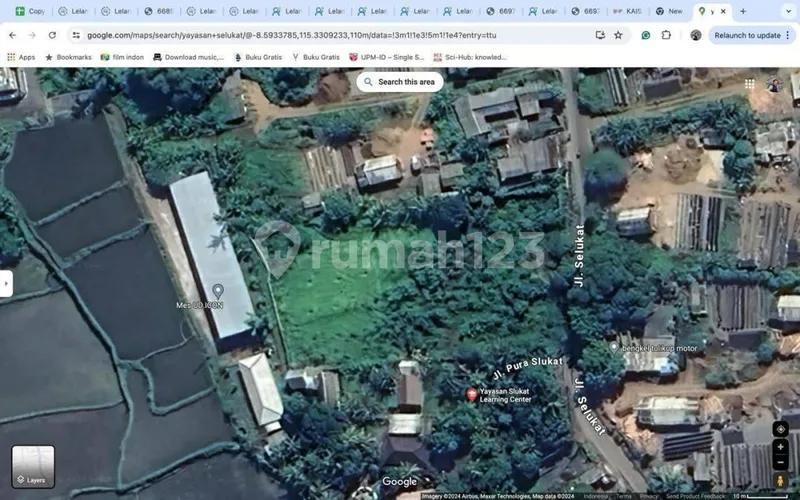Click the install app icon in address bar

coord(600,35)
